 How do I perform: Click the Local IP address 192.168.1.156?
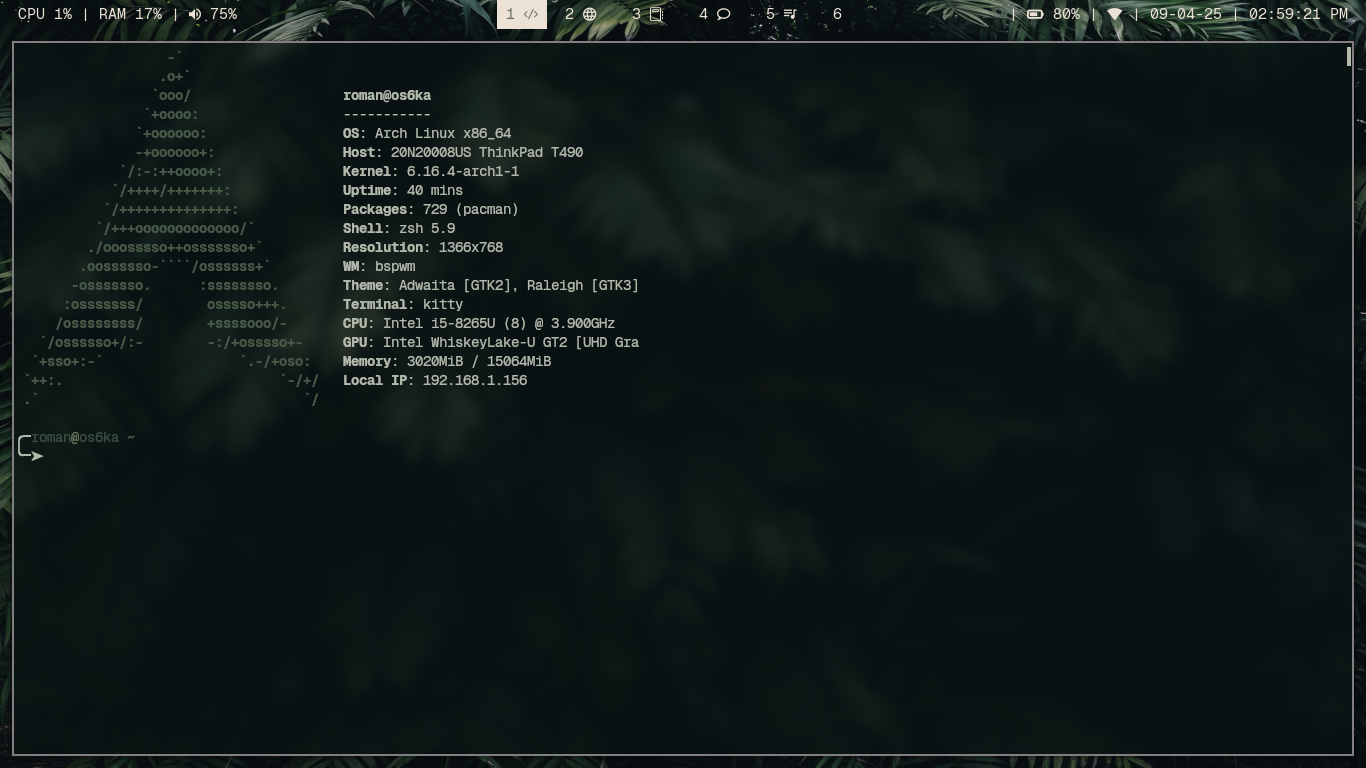tap(474, 380)
